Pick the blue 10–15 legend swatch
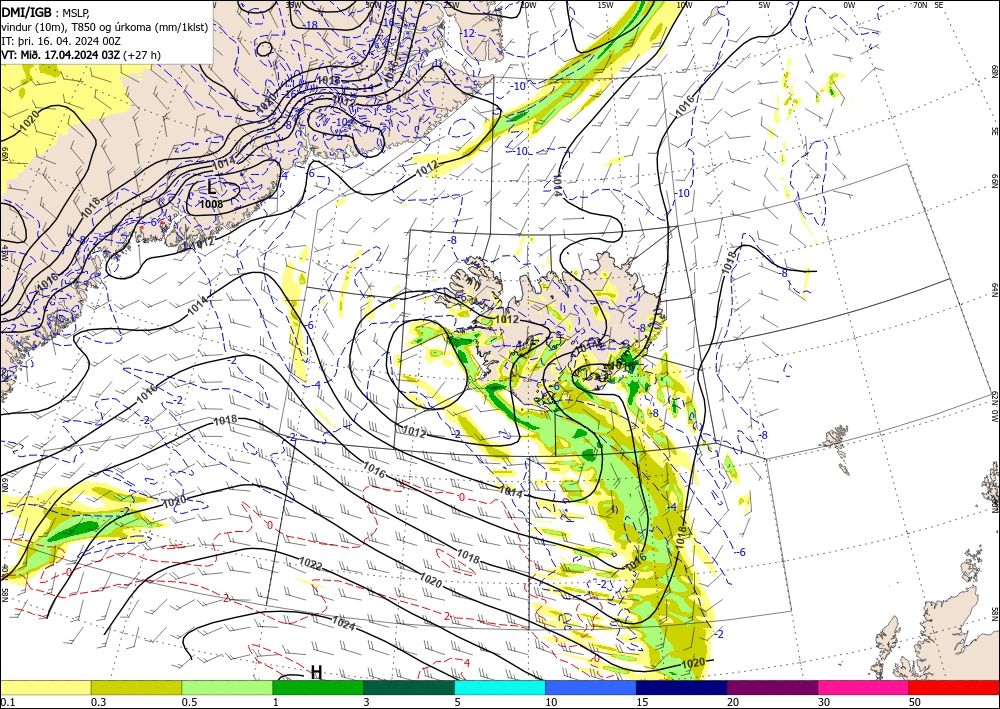The image size is (1000, 709). coord(591,687)
